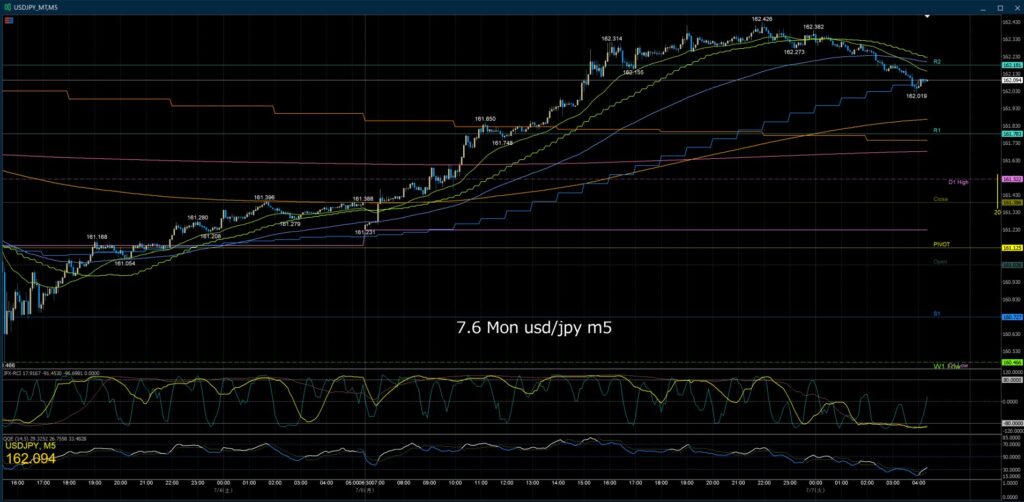Image resolution: width=1024 pixels, height=502 pixels.
Task: Maximize the USDJPY chart window
Action: point(1000,7)
